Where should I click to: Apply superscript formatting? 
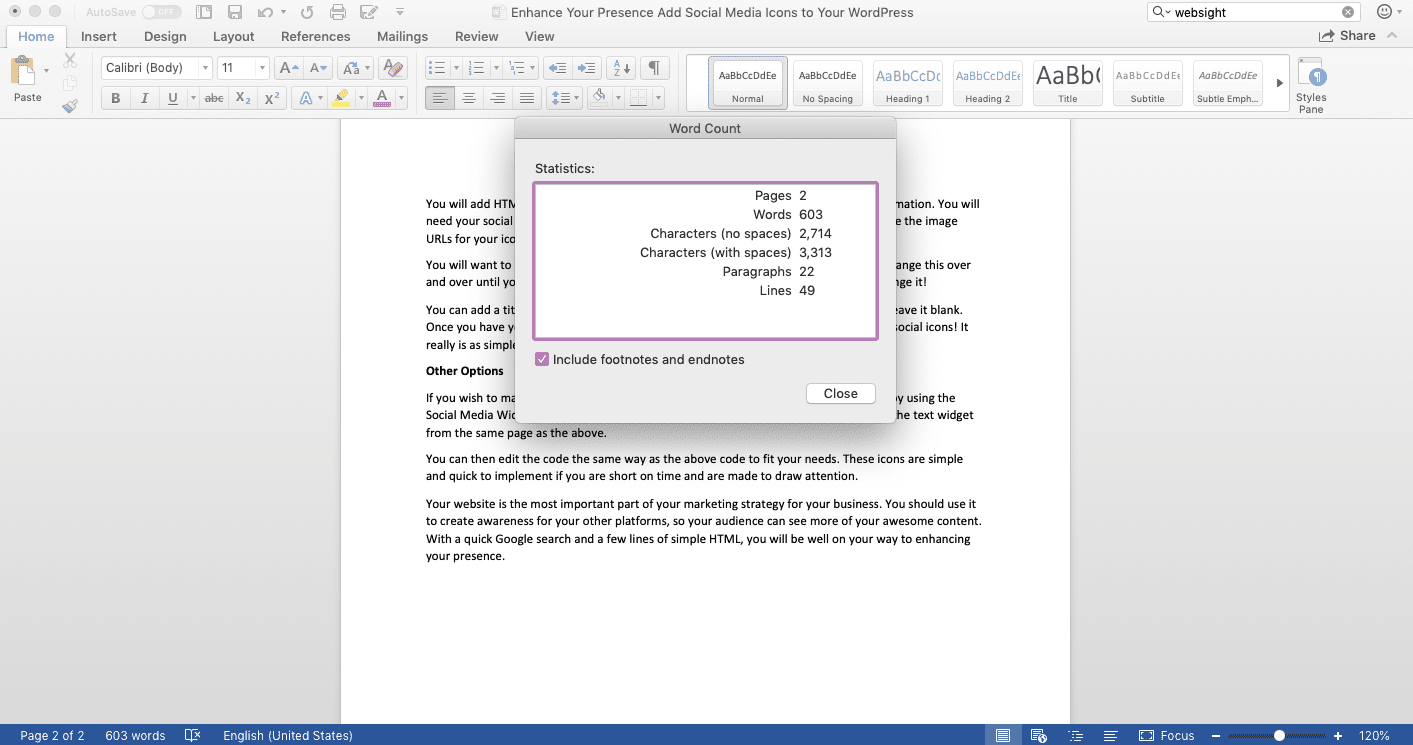pyautogui.click(x=271, y=98)
